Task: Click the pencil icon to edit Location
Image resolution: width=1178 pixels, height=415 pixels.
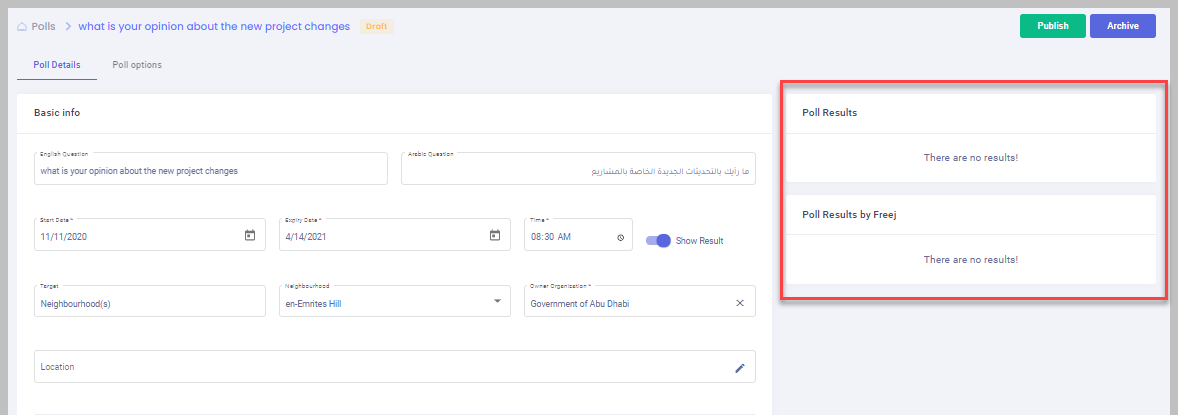Action: (740, 368)
